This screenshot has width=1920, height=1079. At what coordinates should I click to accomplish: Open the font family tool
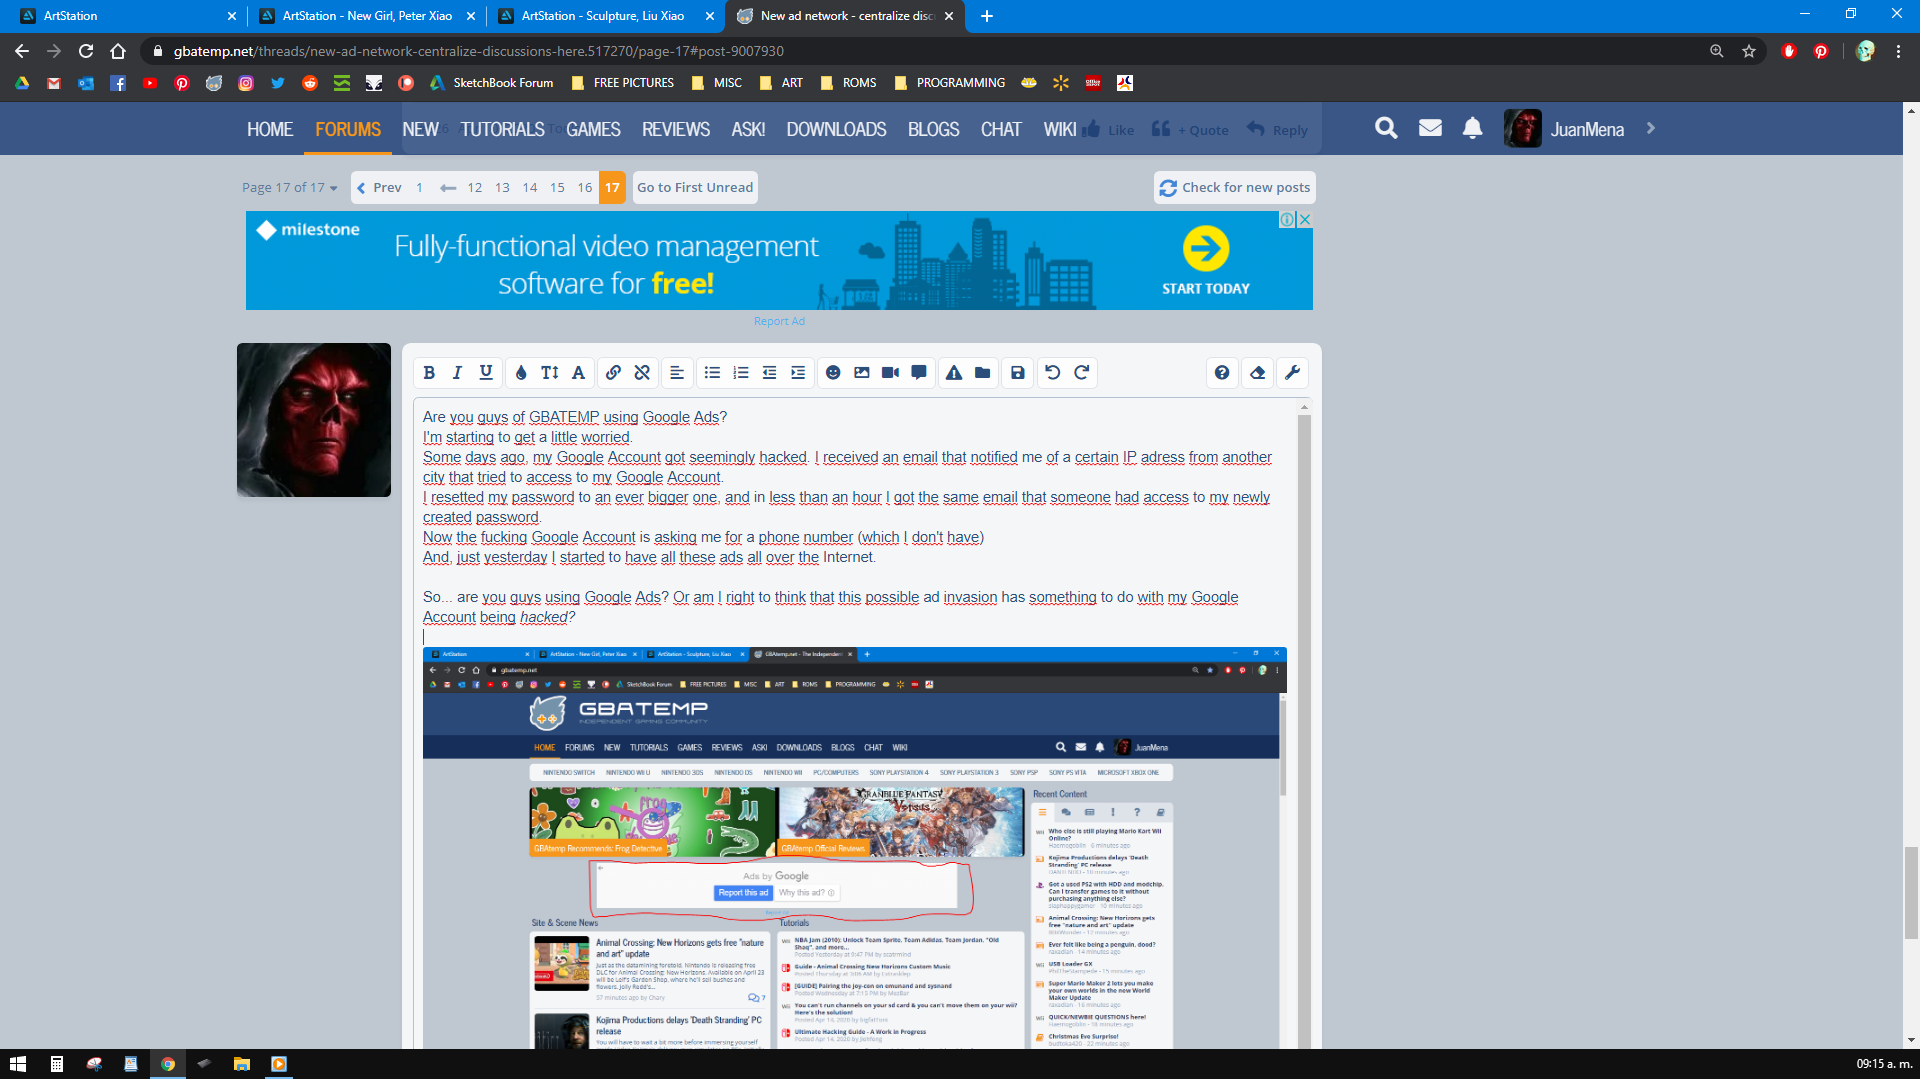578,373
